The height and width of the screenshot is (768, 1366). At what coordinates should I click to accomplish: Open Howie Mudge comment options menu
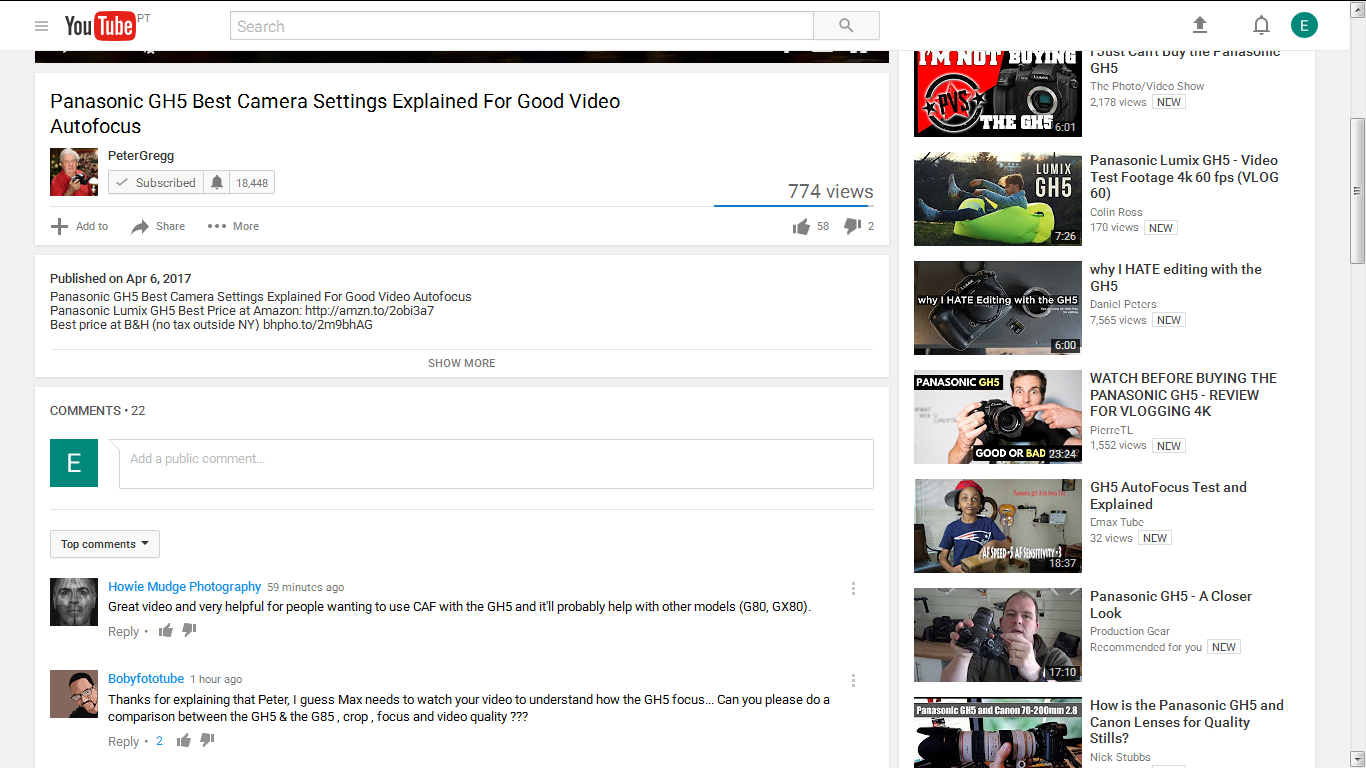pyautogui.click(x=853, y=589)
